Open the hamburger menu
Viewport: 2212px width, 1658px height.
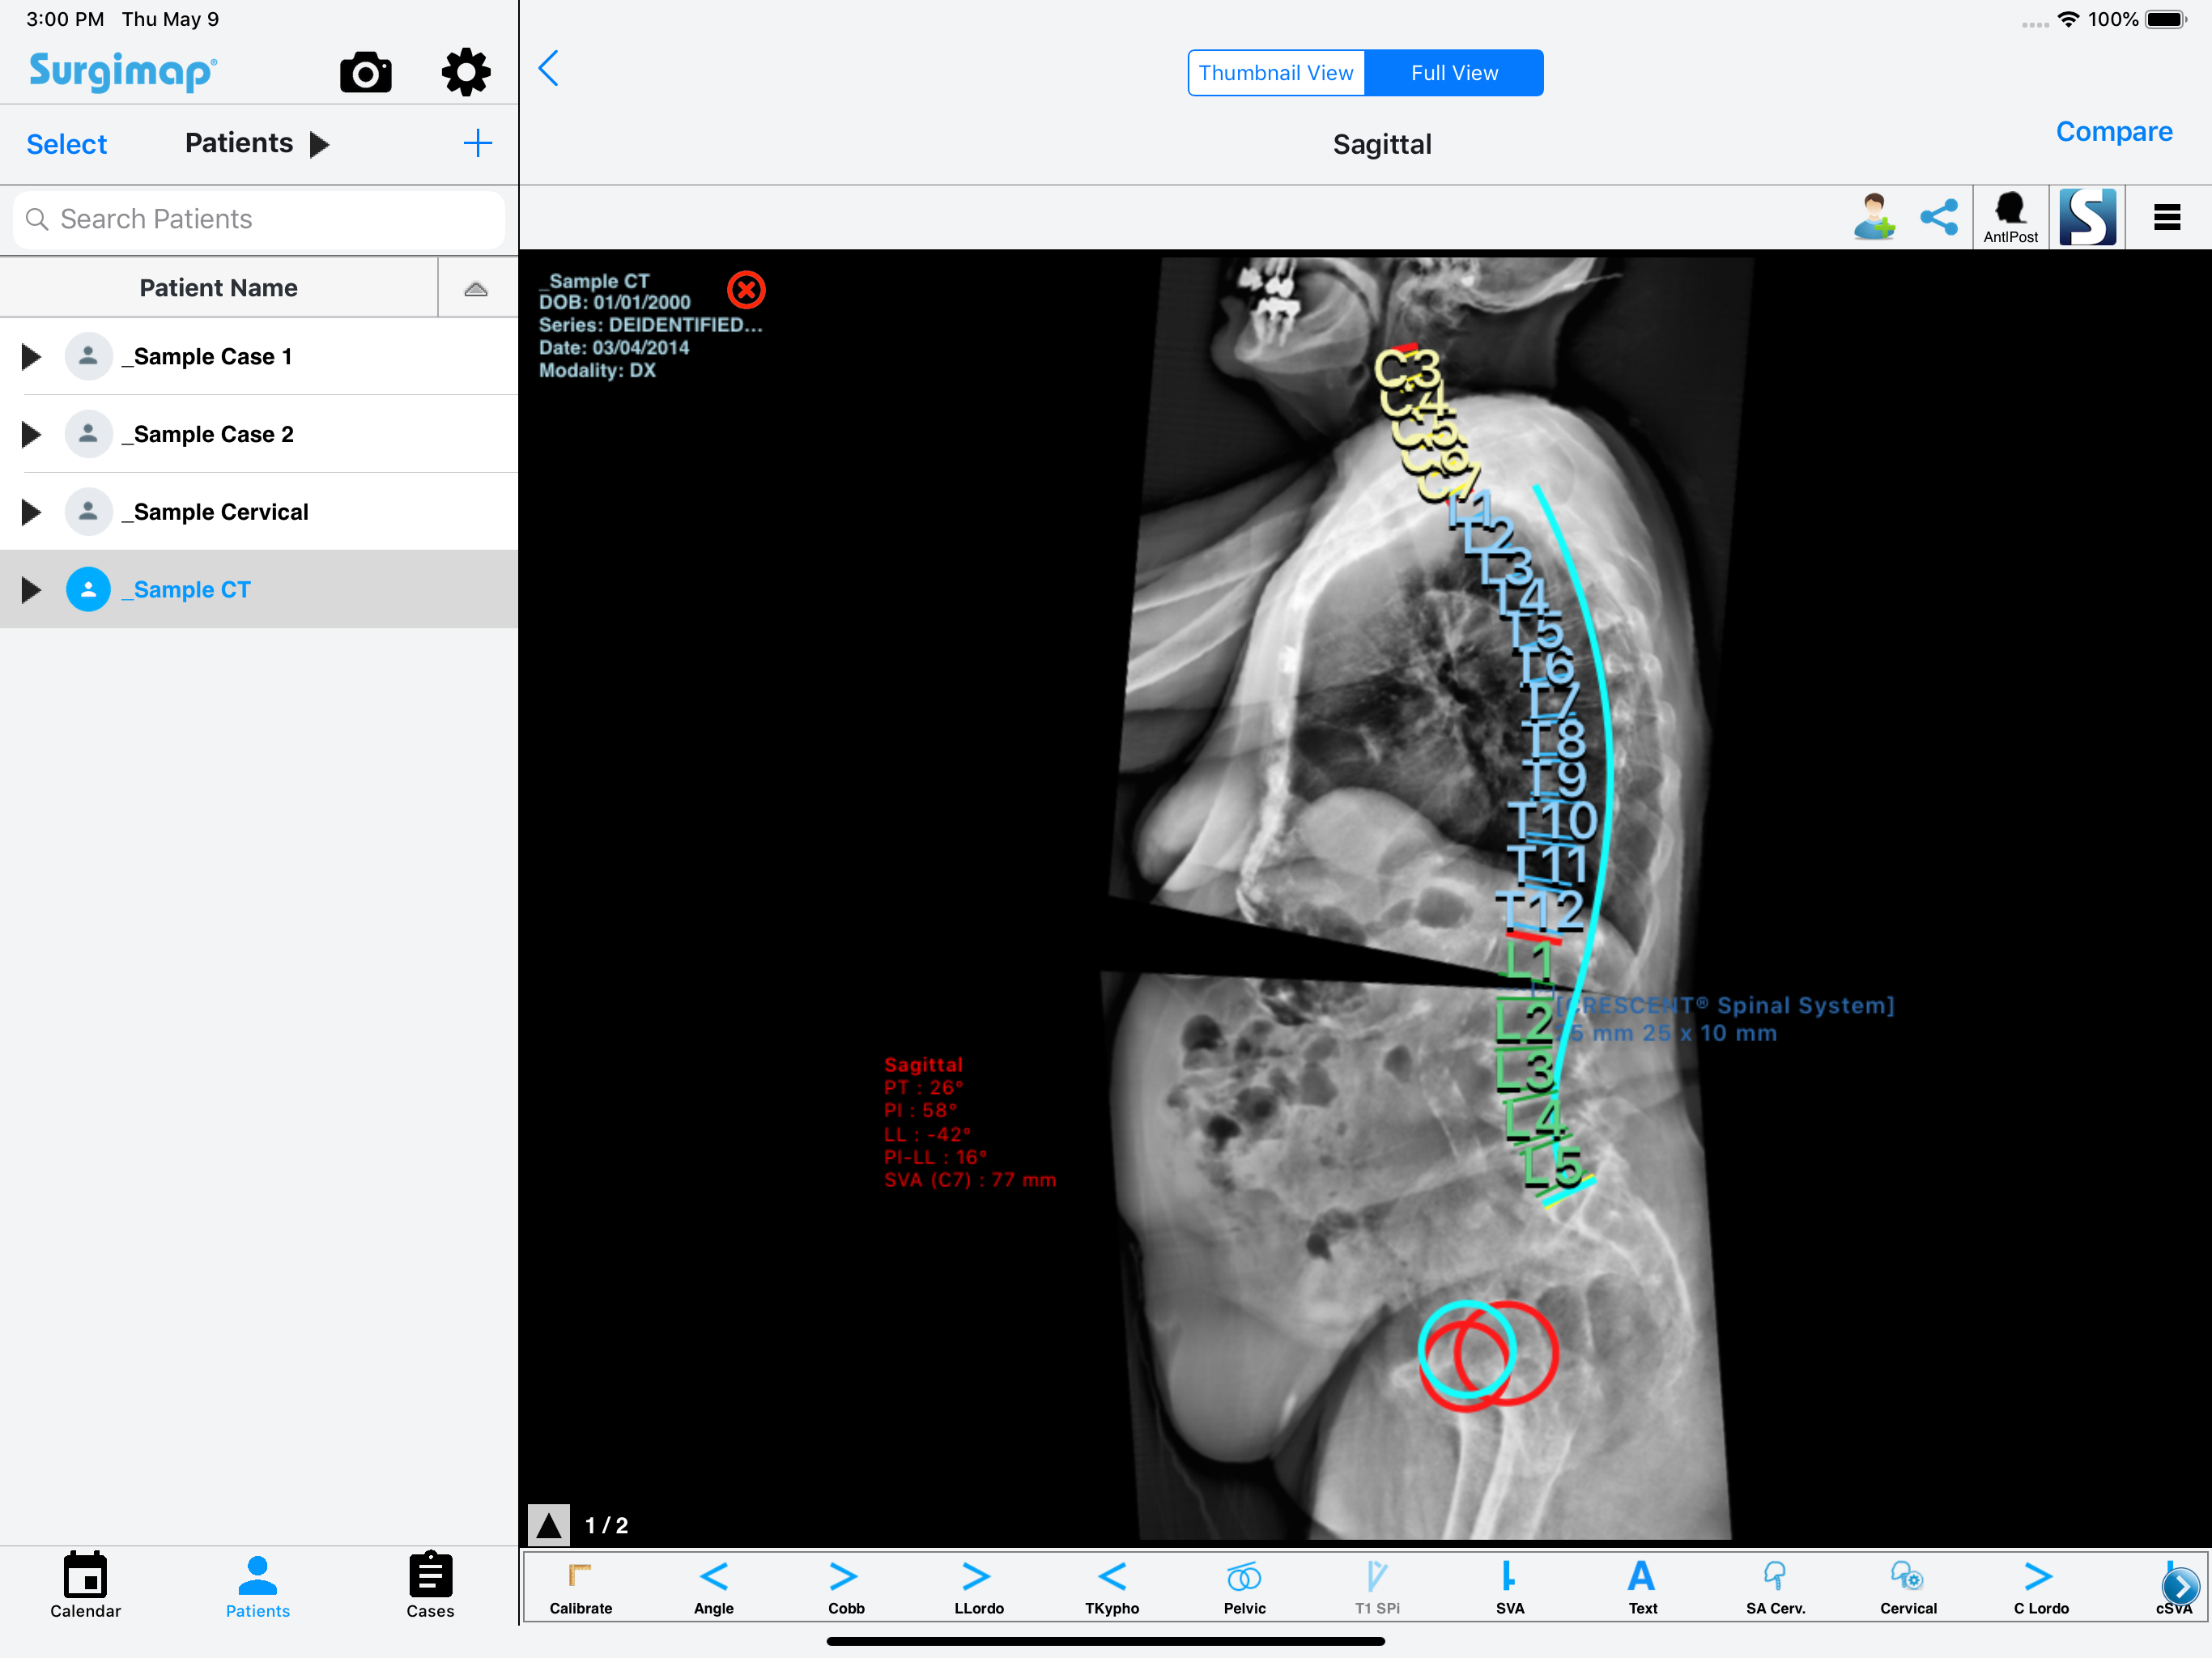[2167, 217]
